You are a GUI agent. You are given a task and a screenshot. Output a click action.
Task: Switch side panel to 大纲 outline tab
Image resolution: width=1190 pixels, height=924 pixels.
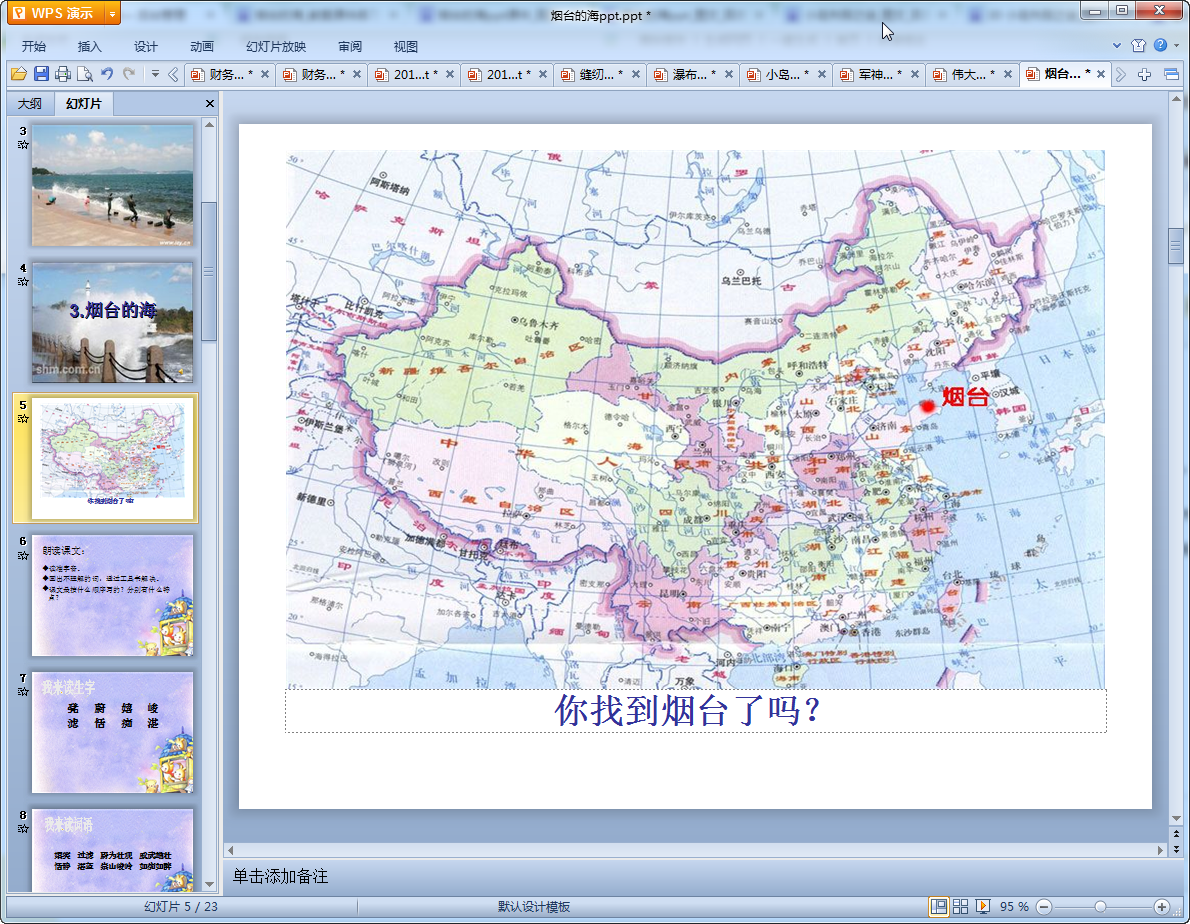30,103
